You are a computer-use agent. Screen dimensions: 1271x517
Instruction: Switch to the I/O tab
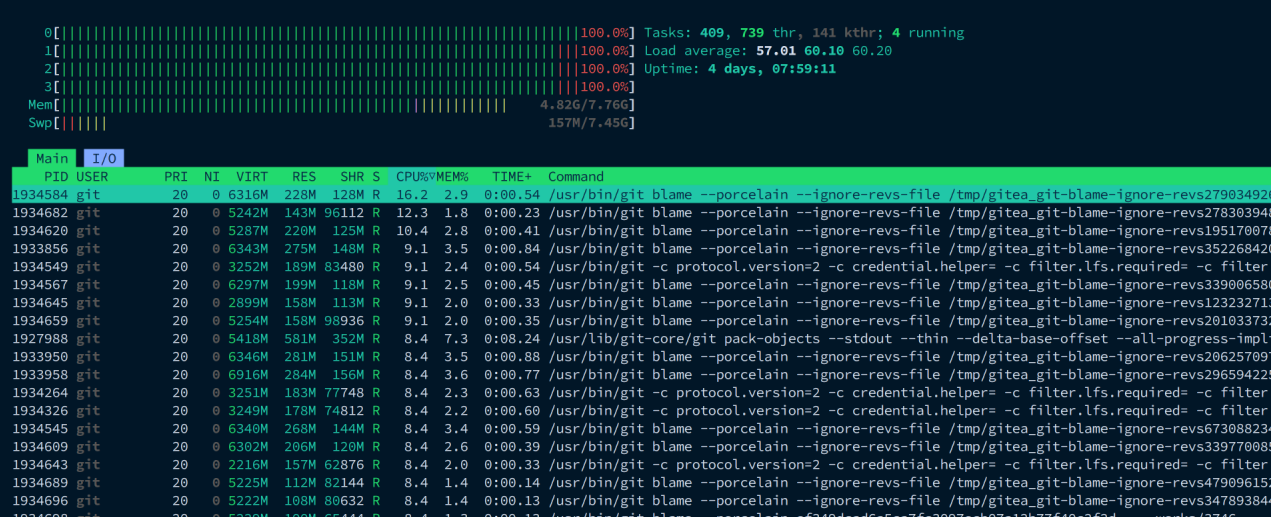pos(104,158)
